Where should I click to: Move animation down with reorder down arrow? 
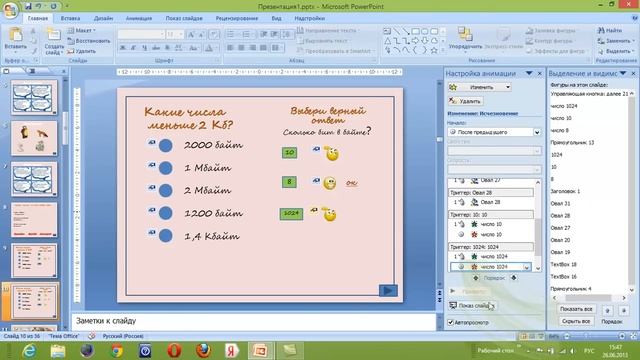pos(513,278)
